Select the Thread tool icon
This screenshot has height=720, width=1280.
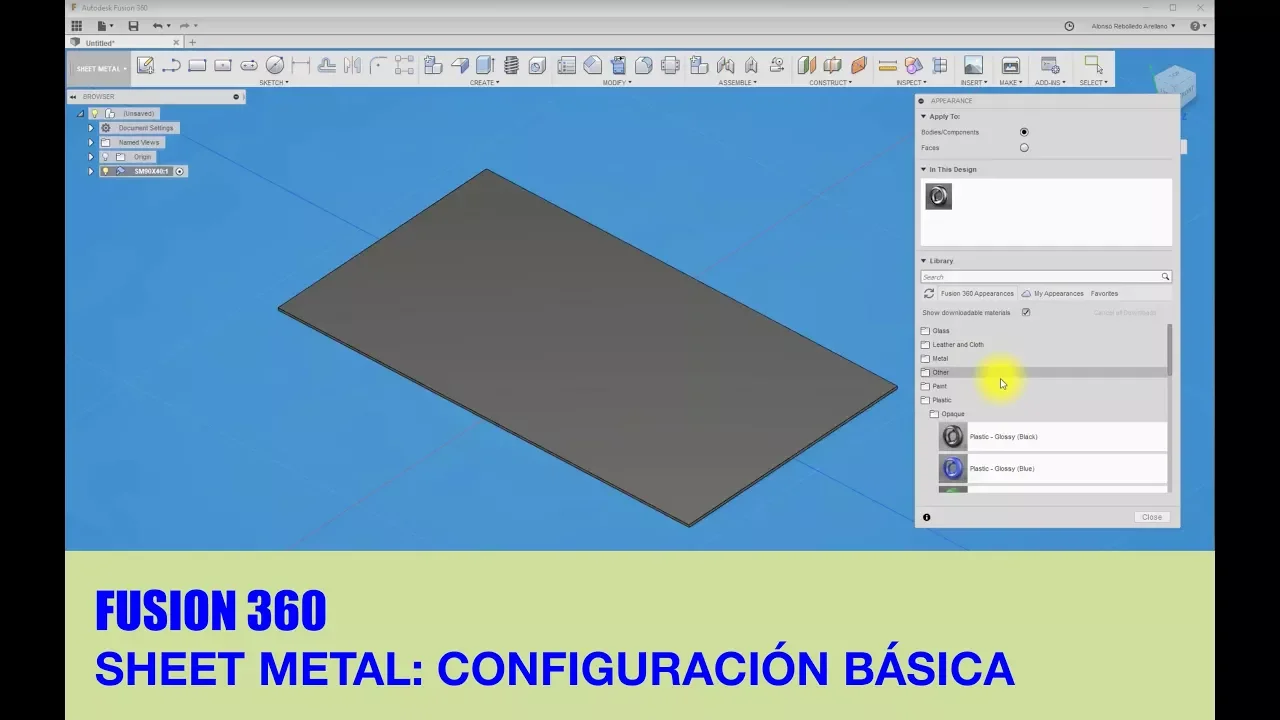(512, 65)
